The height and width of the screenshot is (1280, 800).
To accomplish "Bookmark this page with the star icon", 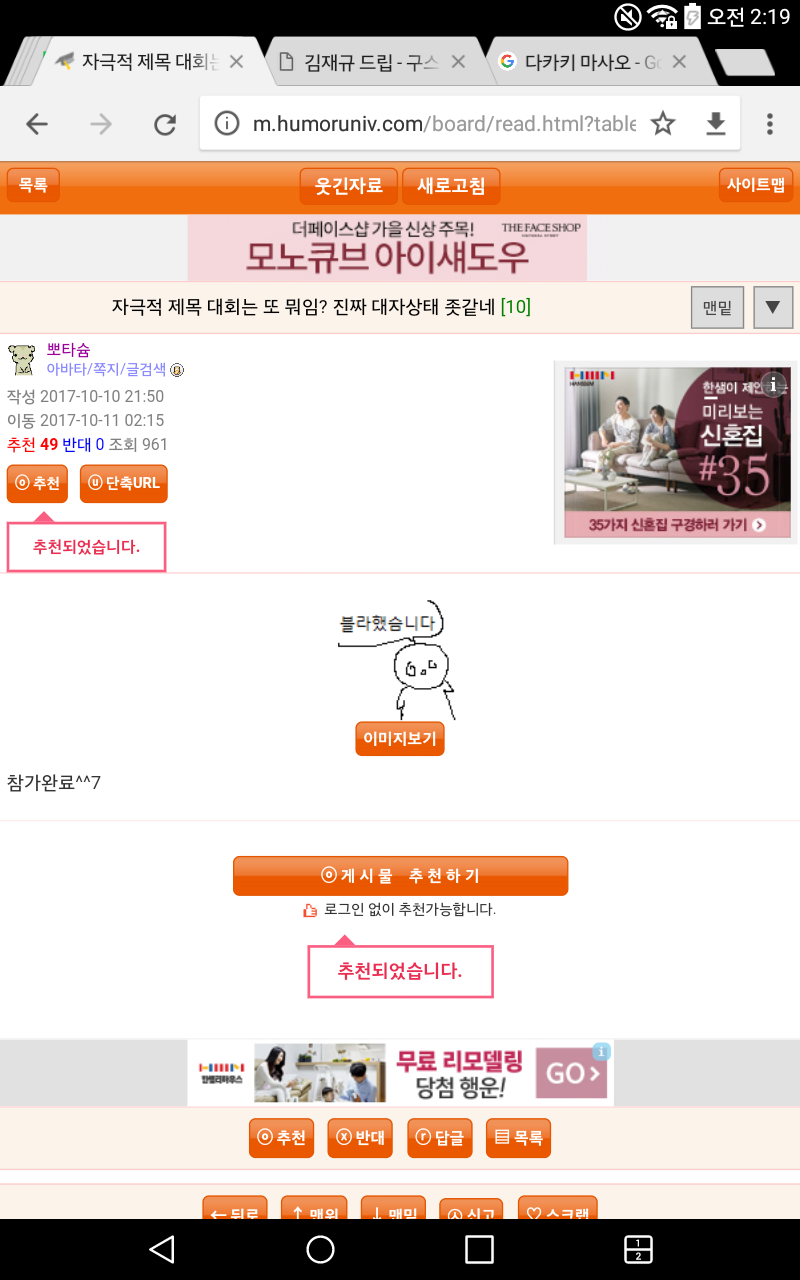I will click(x=663, y=123).
